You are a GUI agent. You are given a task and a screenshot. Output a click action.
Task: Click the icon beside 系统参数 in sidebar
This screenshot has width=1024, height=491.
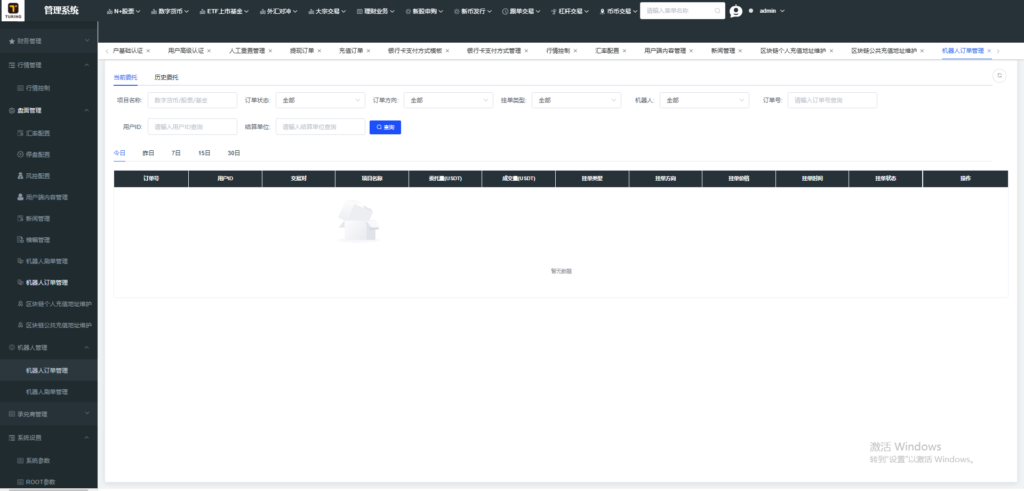coord(20,460)
